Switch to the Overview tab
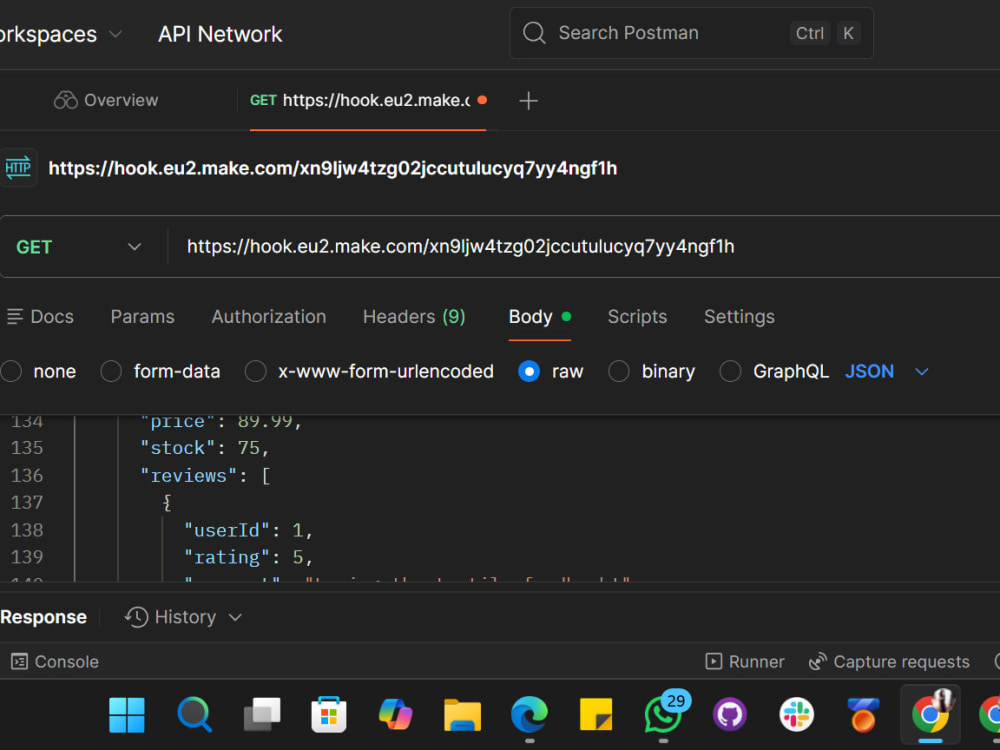 coord(106,100)
